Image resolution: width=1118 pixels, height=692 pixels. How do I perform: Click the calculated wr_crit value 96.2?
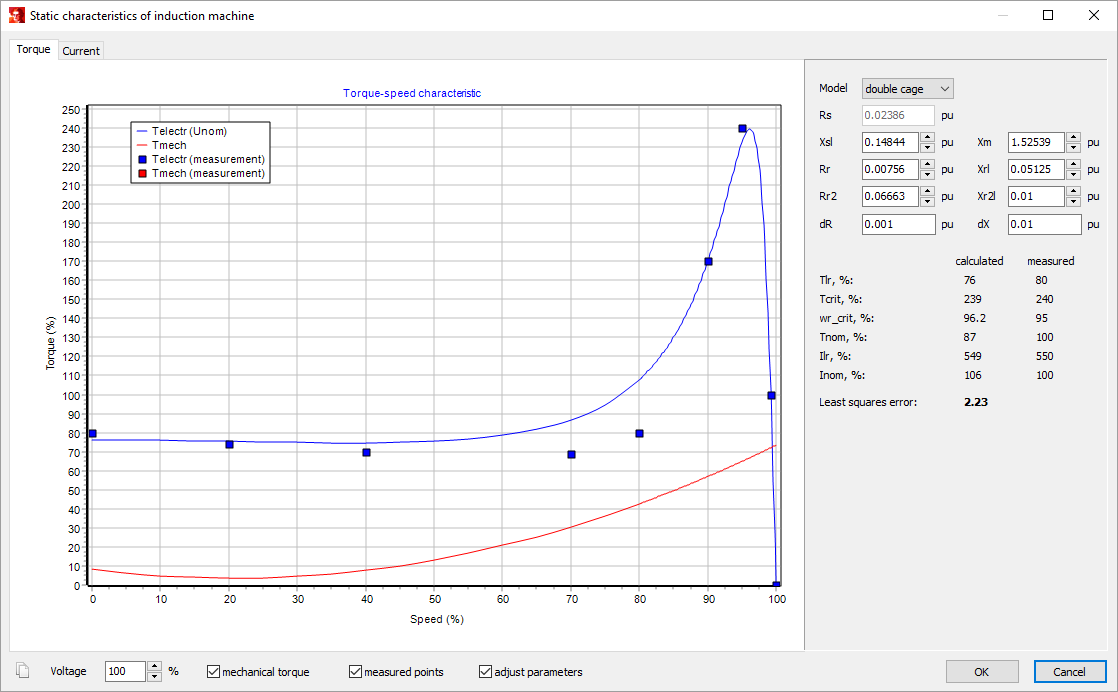click(x=975, y=318)
